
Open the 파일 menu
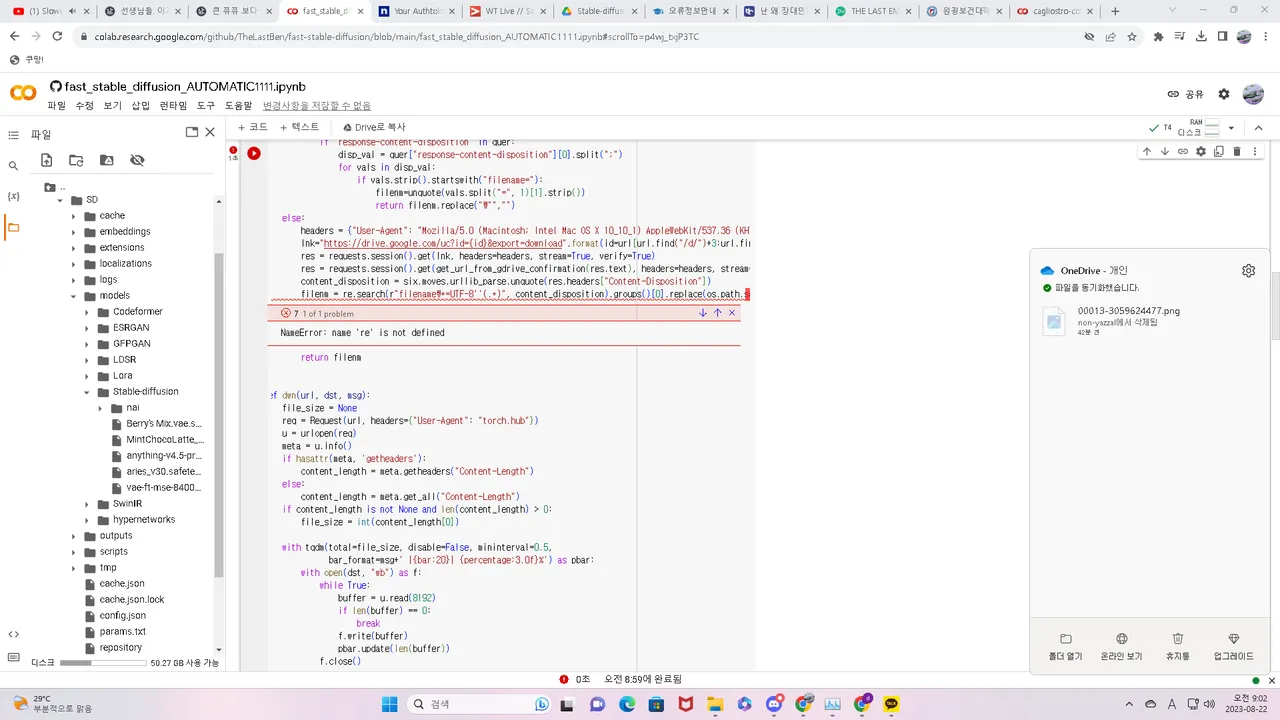[56, 106]
